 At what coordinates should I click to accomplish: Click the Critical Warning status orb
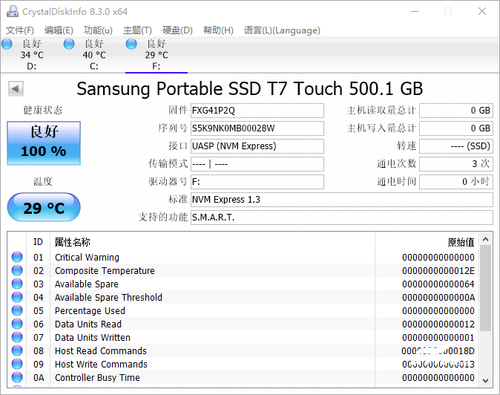pos(17,257)
